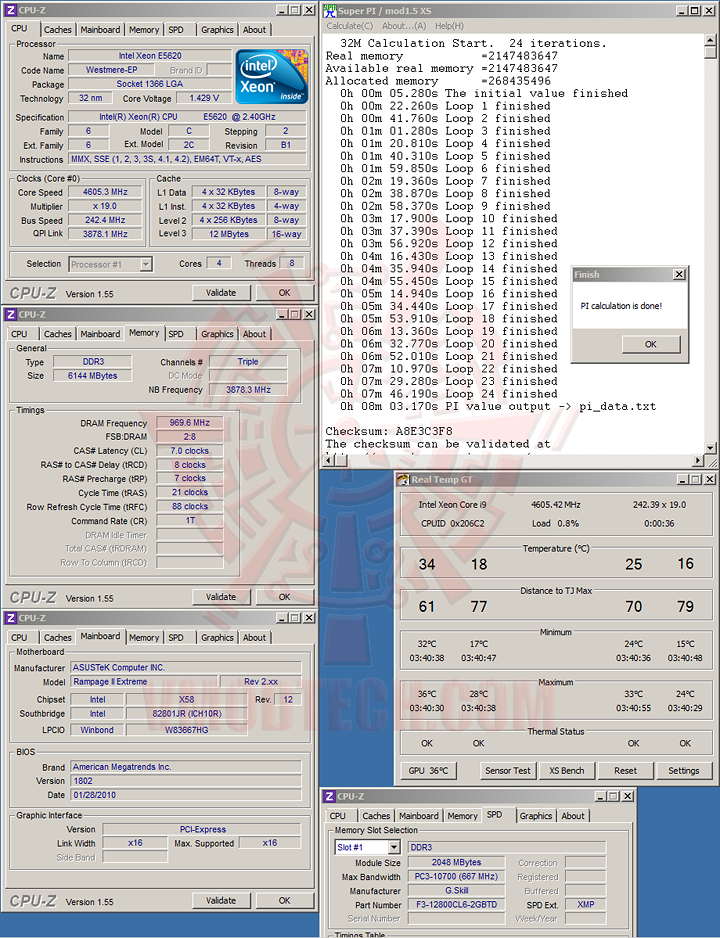This screenshot has width=720, height=938.
Task: Click the Channels # Triple field
Action: [248, 361]
